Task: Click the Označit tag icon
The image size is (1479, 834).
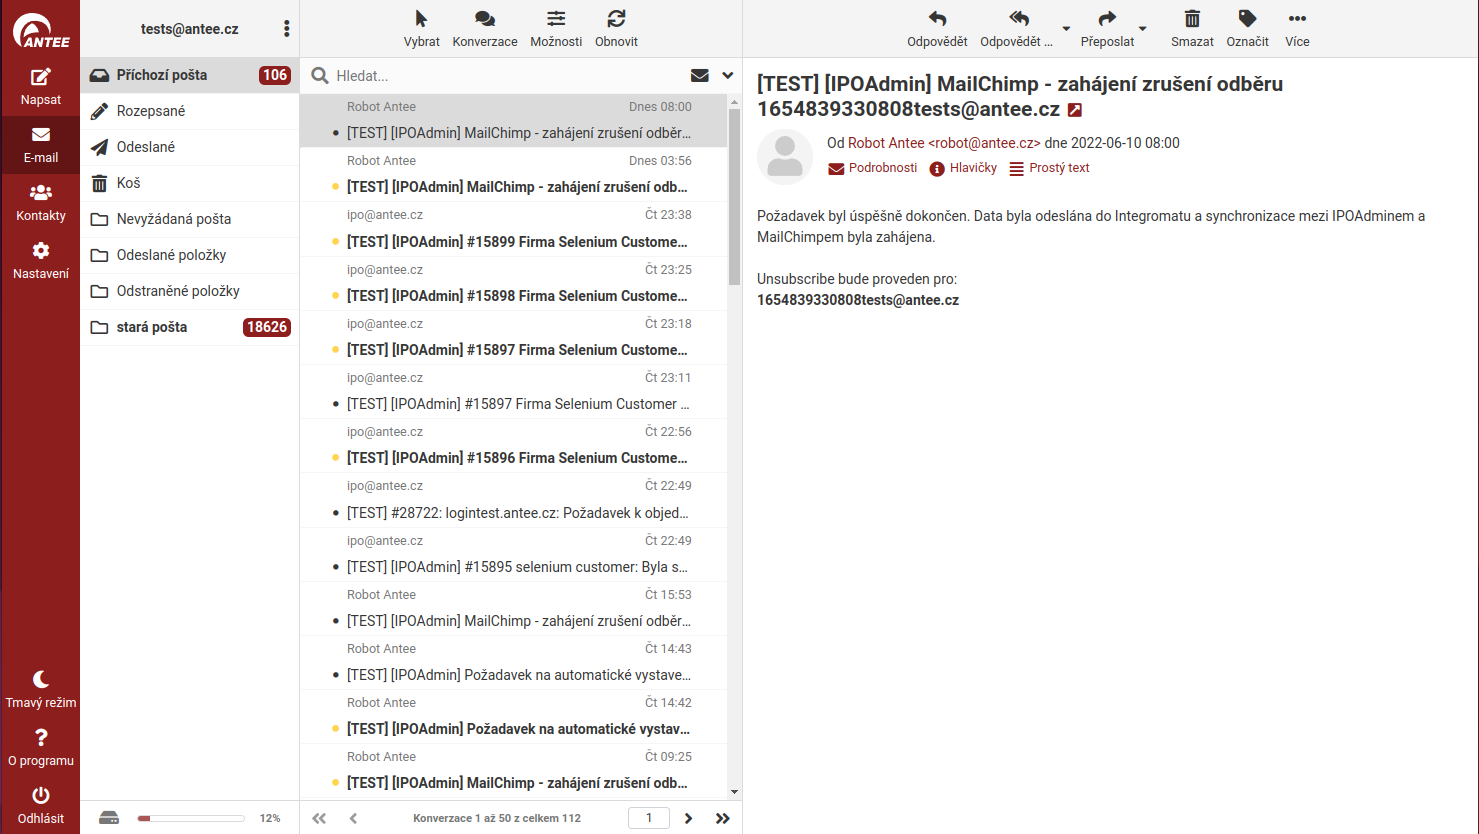Action: coord(1247,19)
